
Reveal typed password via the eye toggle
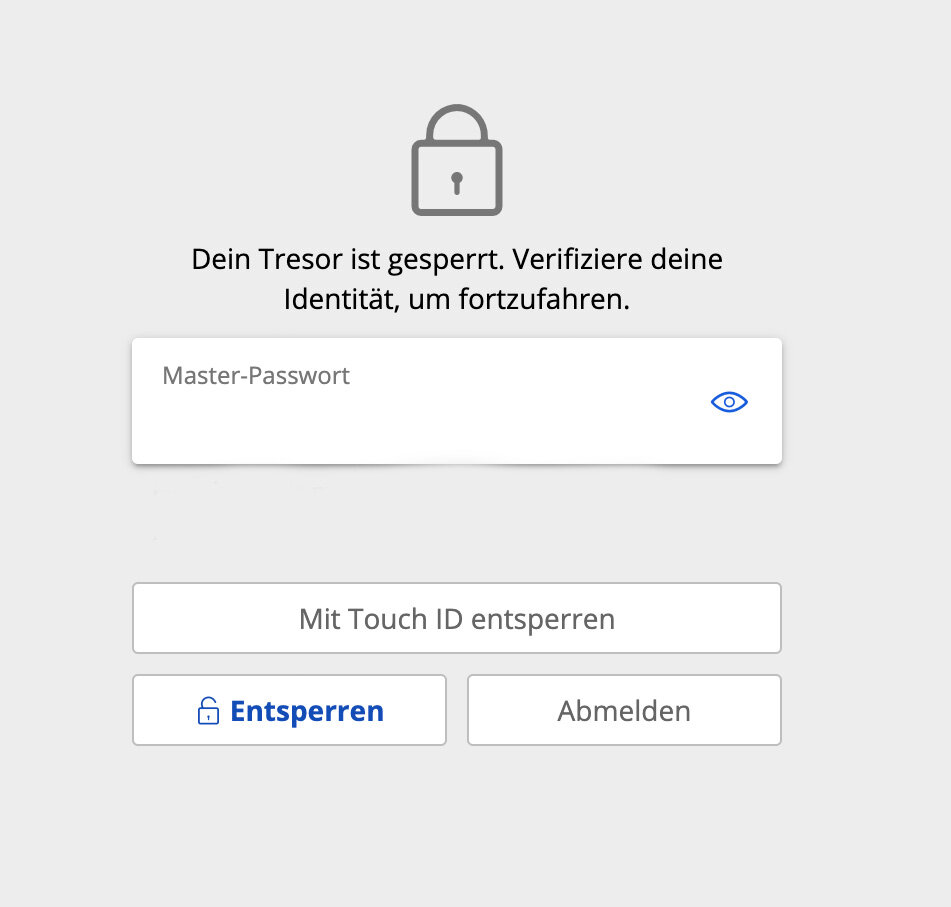pyautogui.click(x=729, y=402)
